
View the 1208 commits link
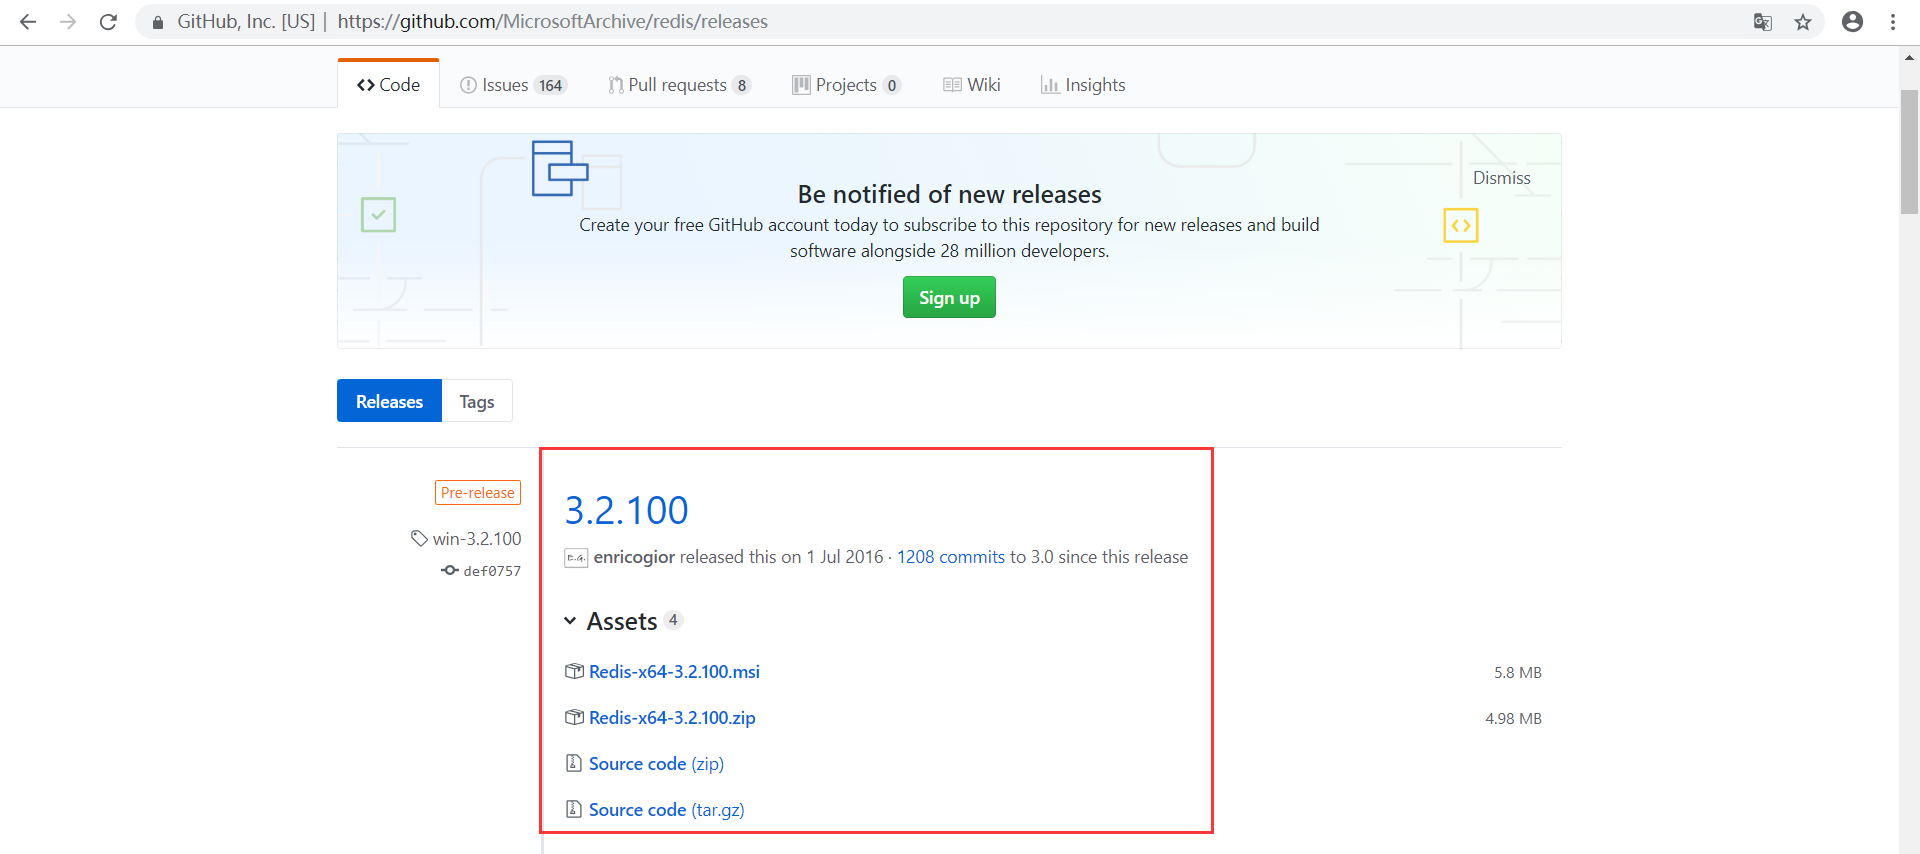(951, 557)
